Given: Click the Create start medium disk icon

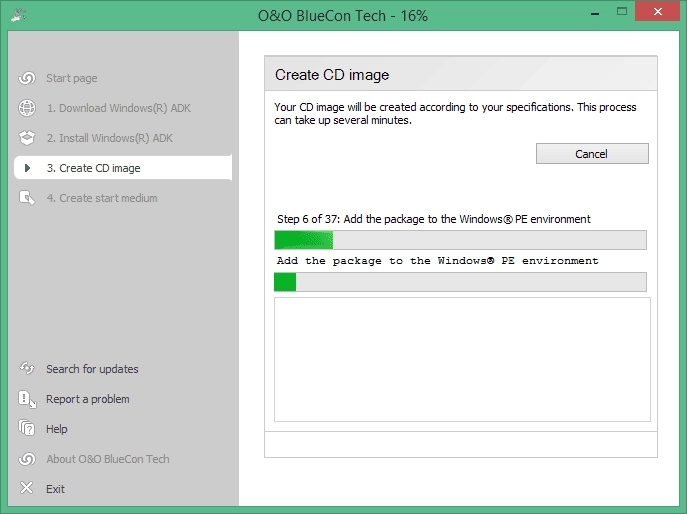Looking at the screenshot, I should pyautogui.click(x=27, y=198).
